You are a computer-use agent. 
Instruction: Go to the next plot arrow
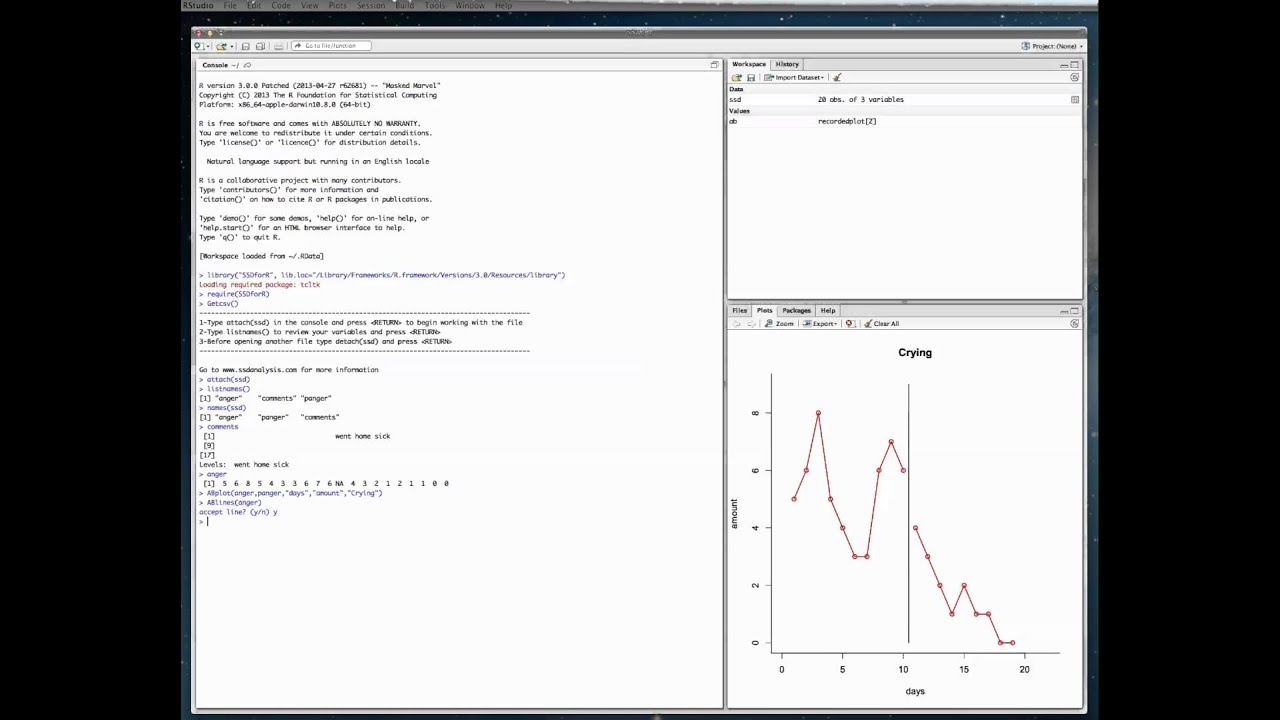[x=751, y=324]
